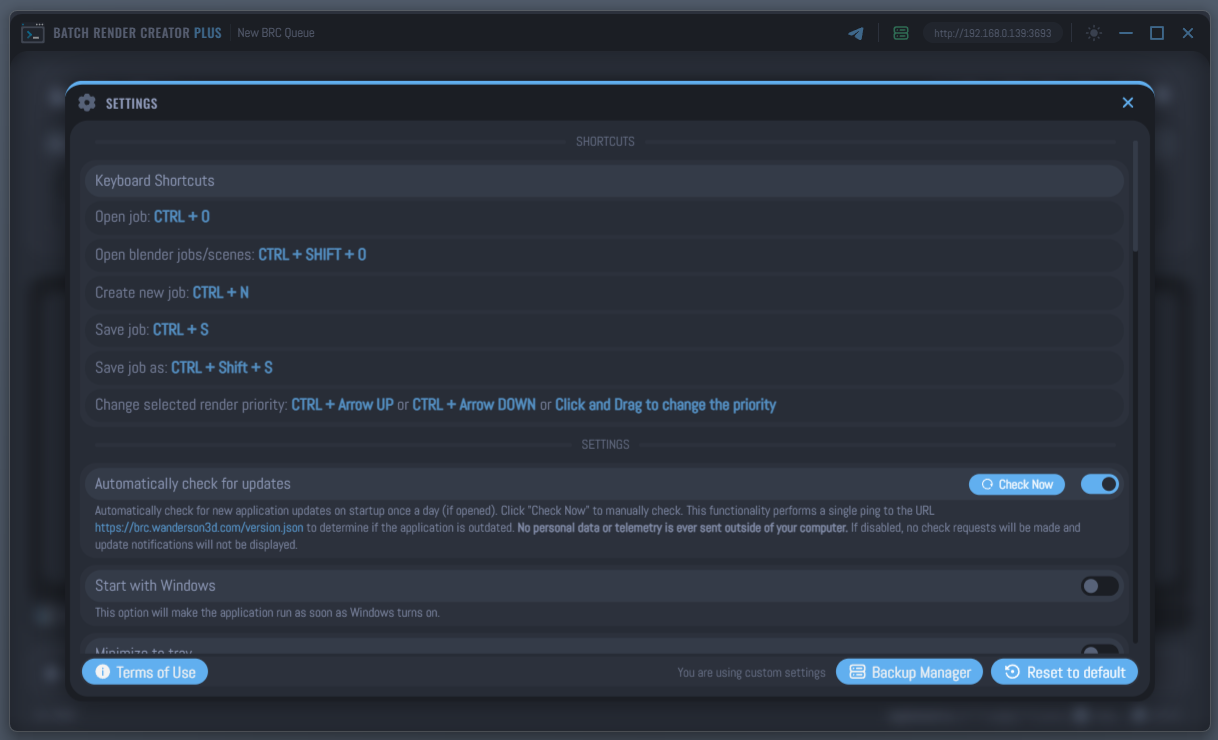Viewport: 1218px width, 740px height.
Task: Minimize the Batch Render Creator window
Action: 1126,33
